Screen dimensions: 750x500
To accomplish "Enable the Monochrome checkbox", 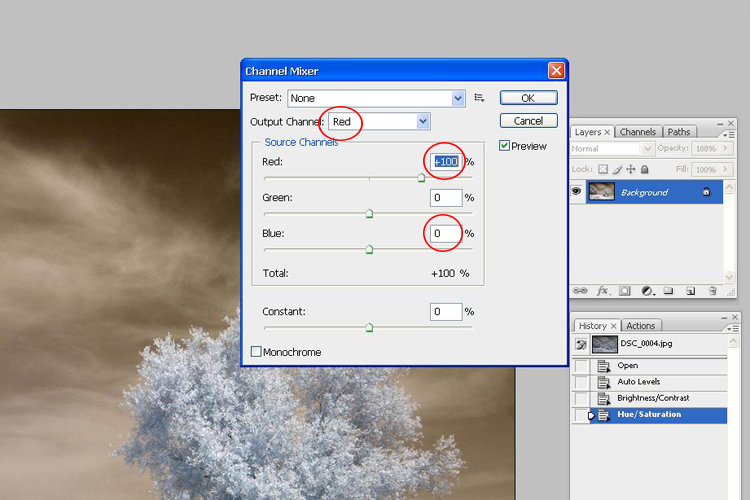I will pyautogui.click(x=256, y=352).
